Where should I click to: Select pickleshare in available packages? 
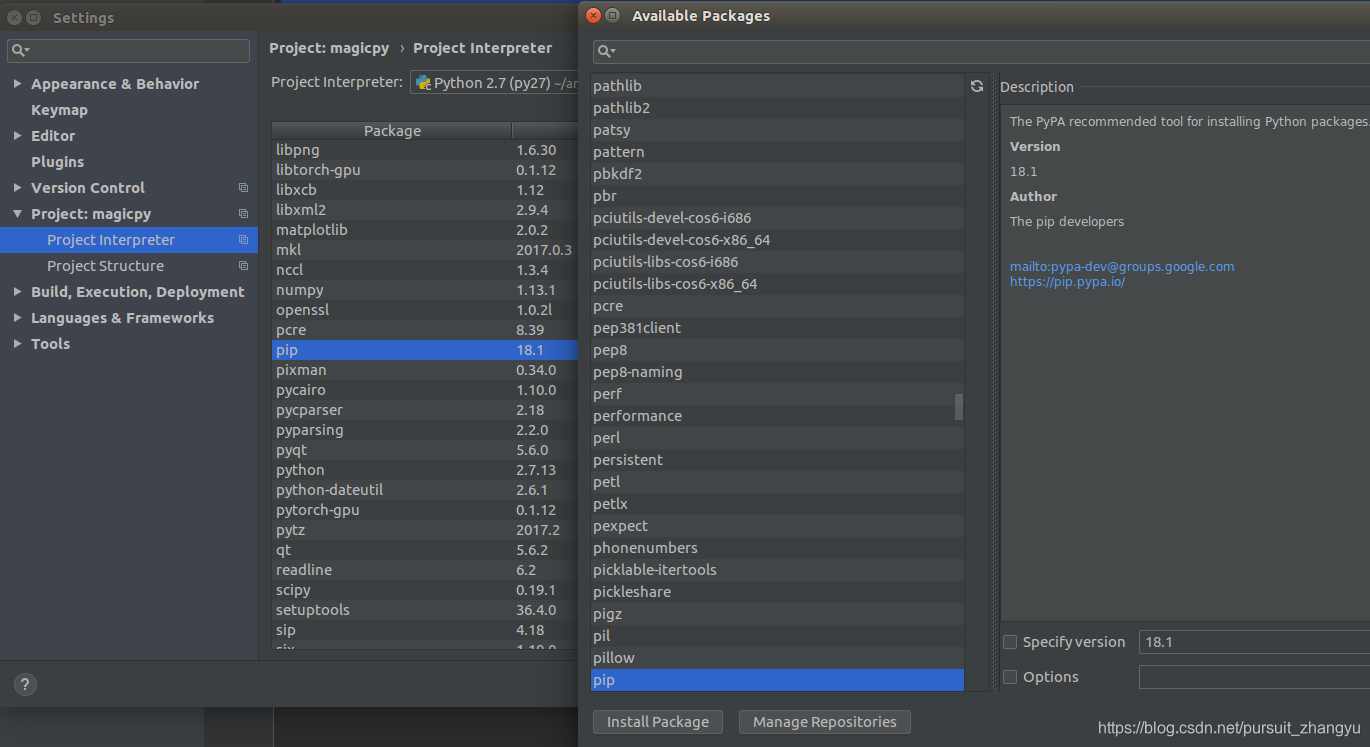[x=777, y=592]
